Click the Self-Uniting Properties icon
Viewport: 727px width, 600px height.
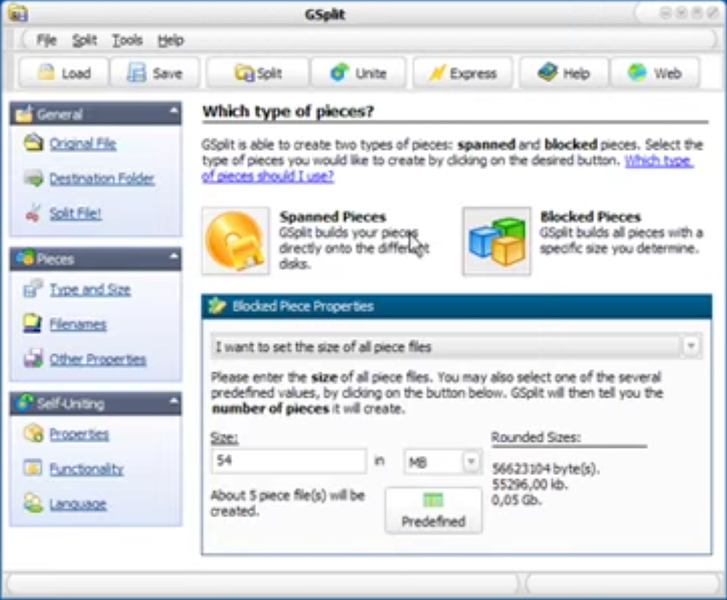click(x=33, y=433)
